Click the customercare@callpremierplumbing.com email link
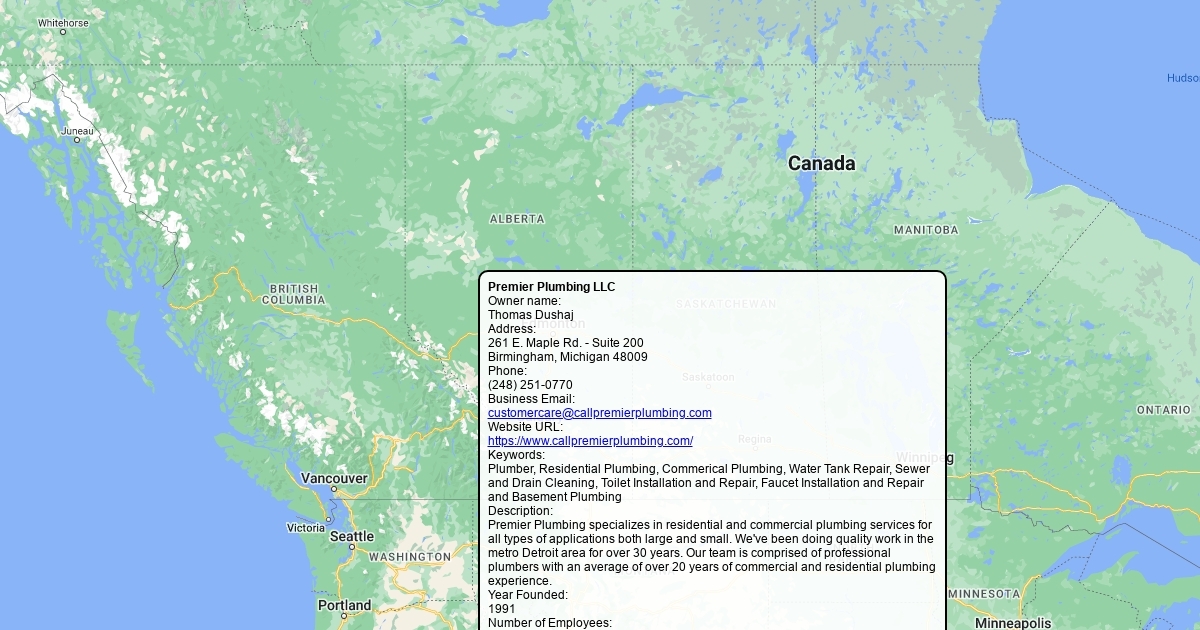 coord(599,413)
